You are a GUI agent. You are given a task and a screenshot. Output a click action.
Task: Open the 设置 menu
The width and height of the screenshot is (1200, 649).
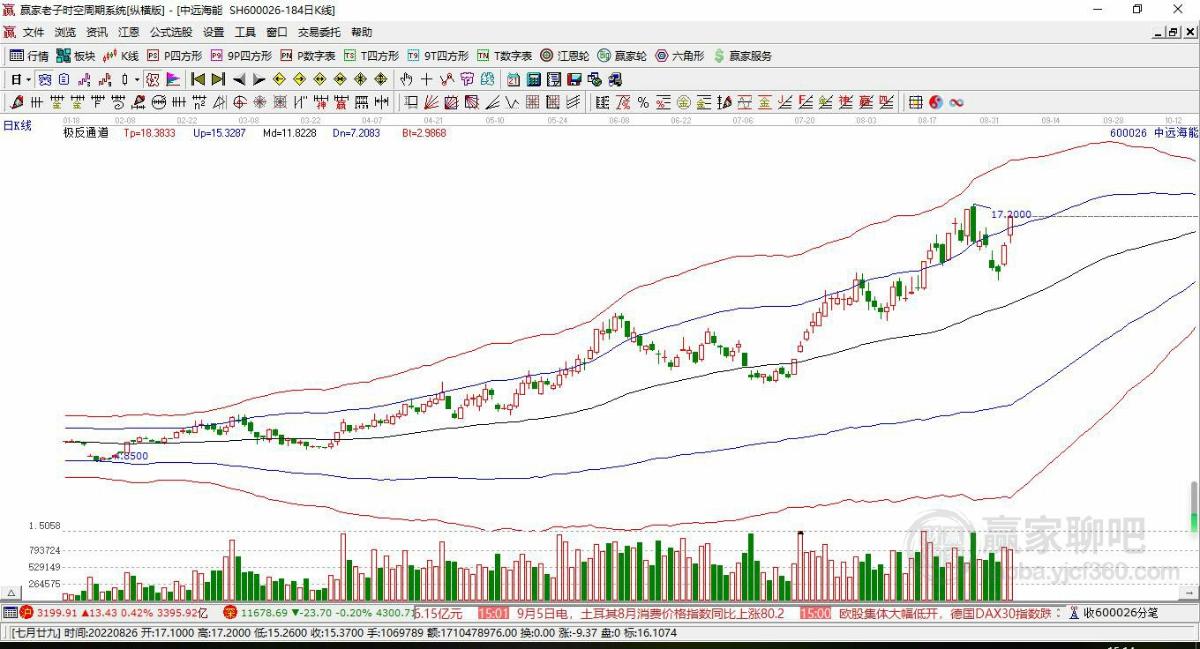(x=213, y=33)
